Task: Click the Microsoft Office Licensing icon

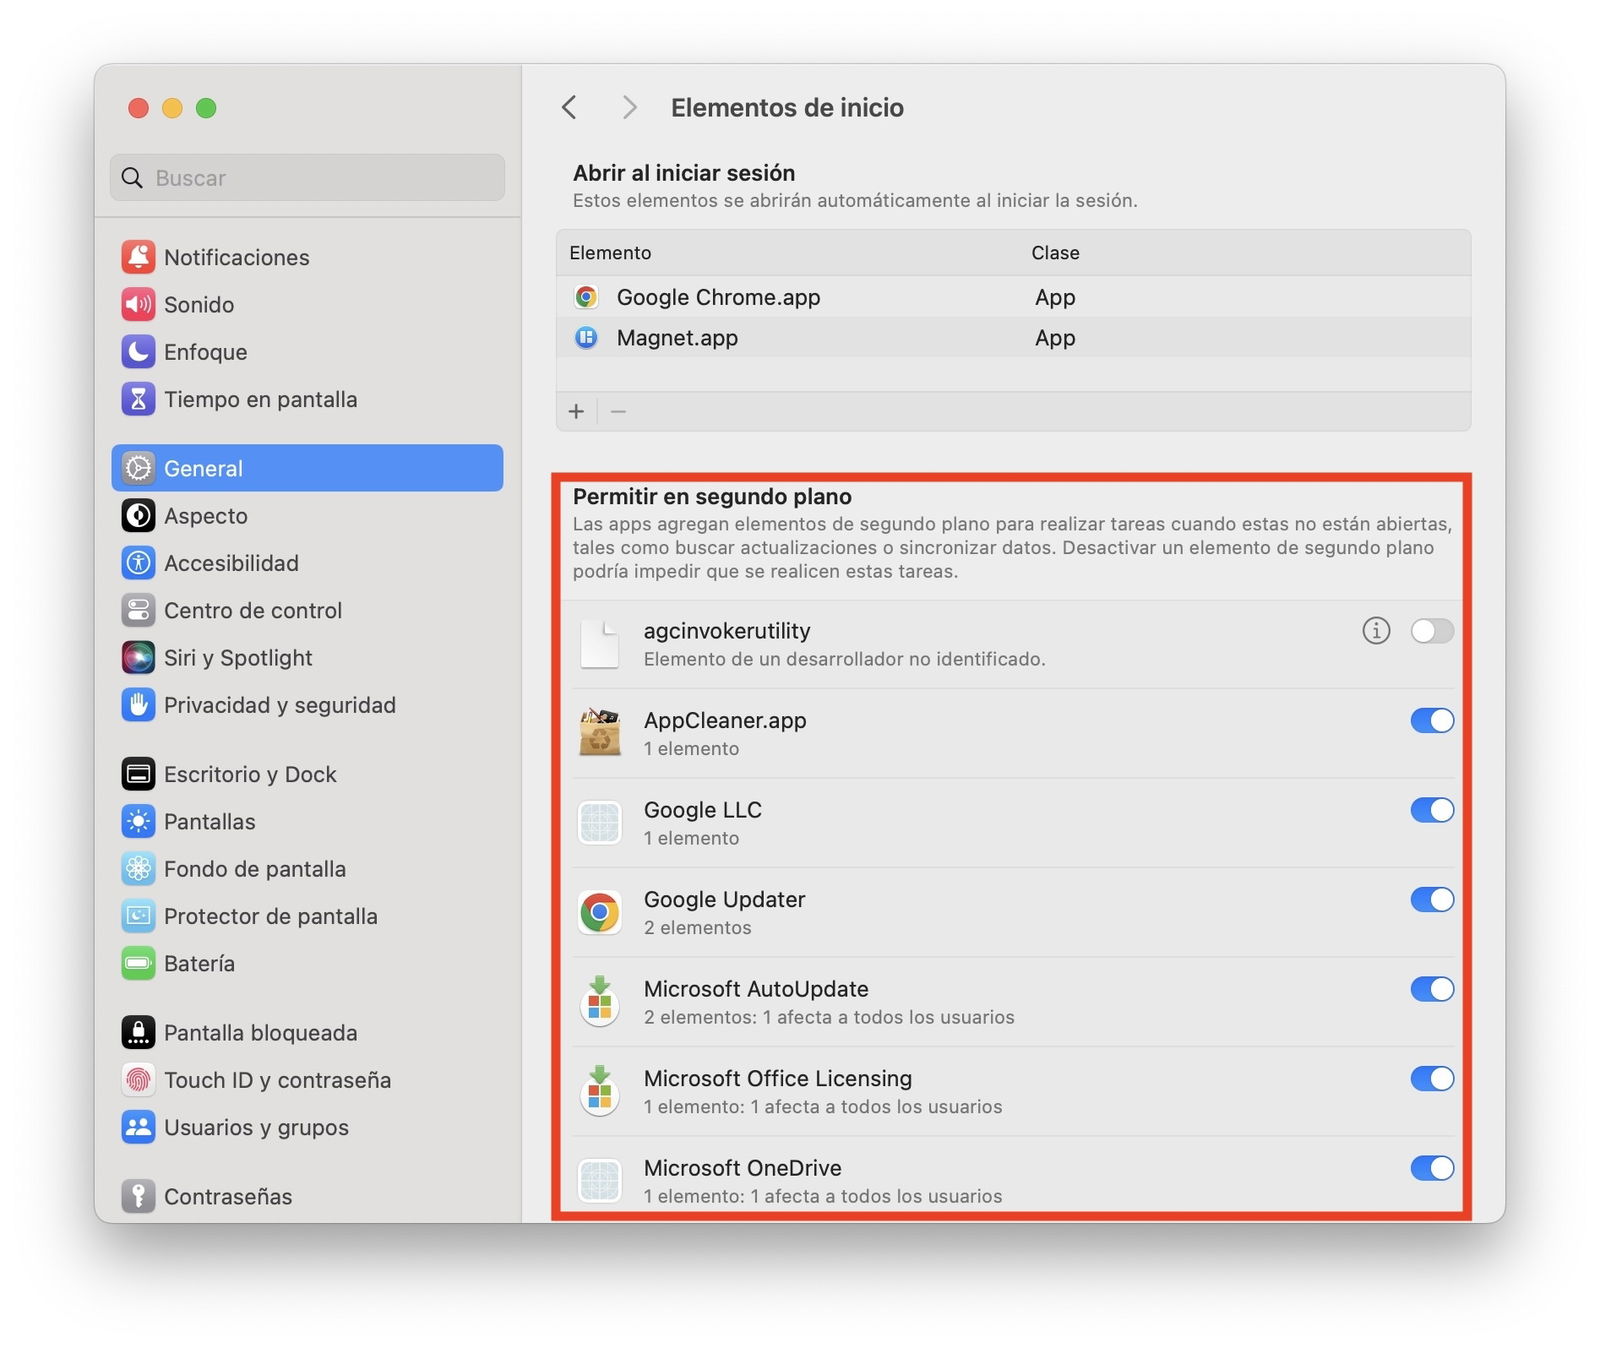Action: click(x=600, y=1091)
